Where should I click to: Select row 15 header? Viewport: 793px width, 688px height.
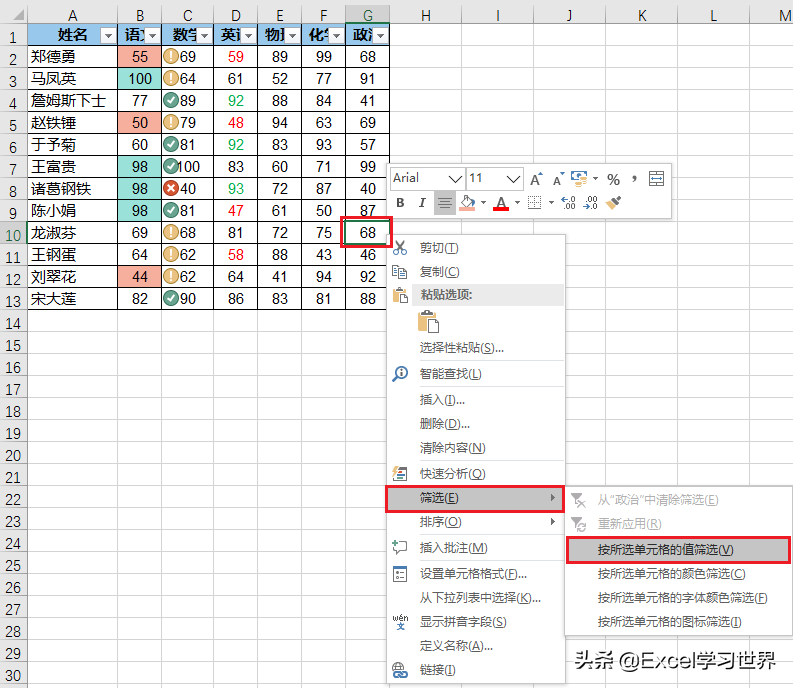(x=13, y=346)
